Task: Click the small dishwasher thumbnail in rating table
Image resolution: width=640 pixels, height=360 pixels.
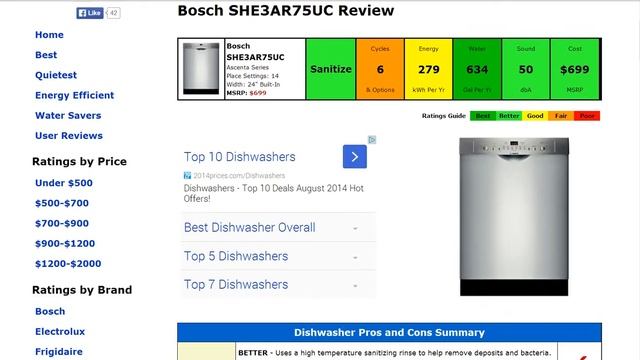Action: pos(201,69)
